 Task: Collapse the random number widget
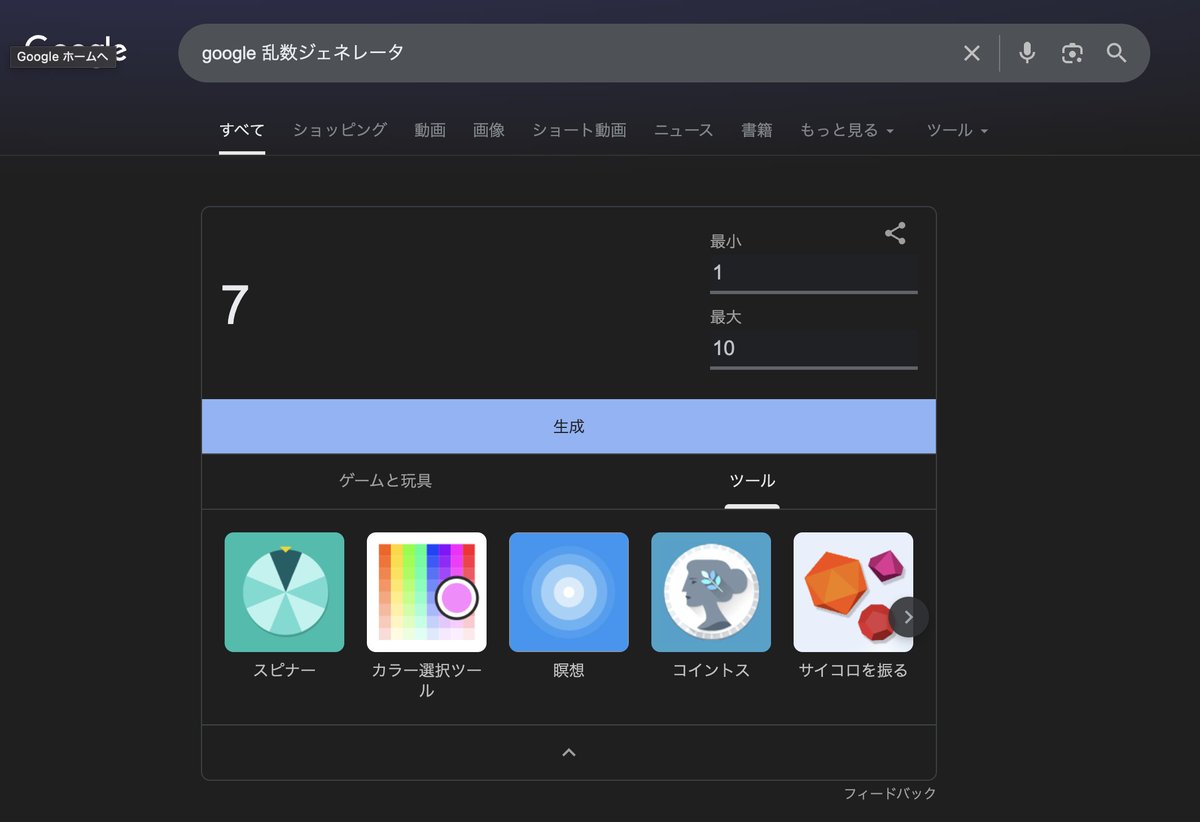[568, 752]
